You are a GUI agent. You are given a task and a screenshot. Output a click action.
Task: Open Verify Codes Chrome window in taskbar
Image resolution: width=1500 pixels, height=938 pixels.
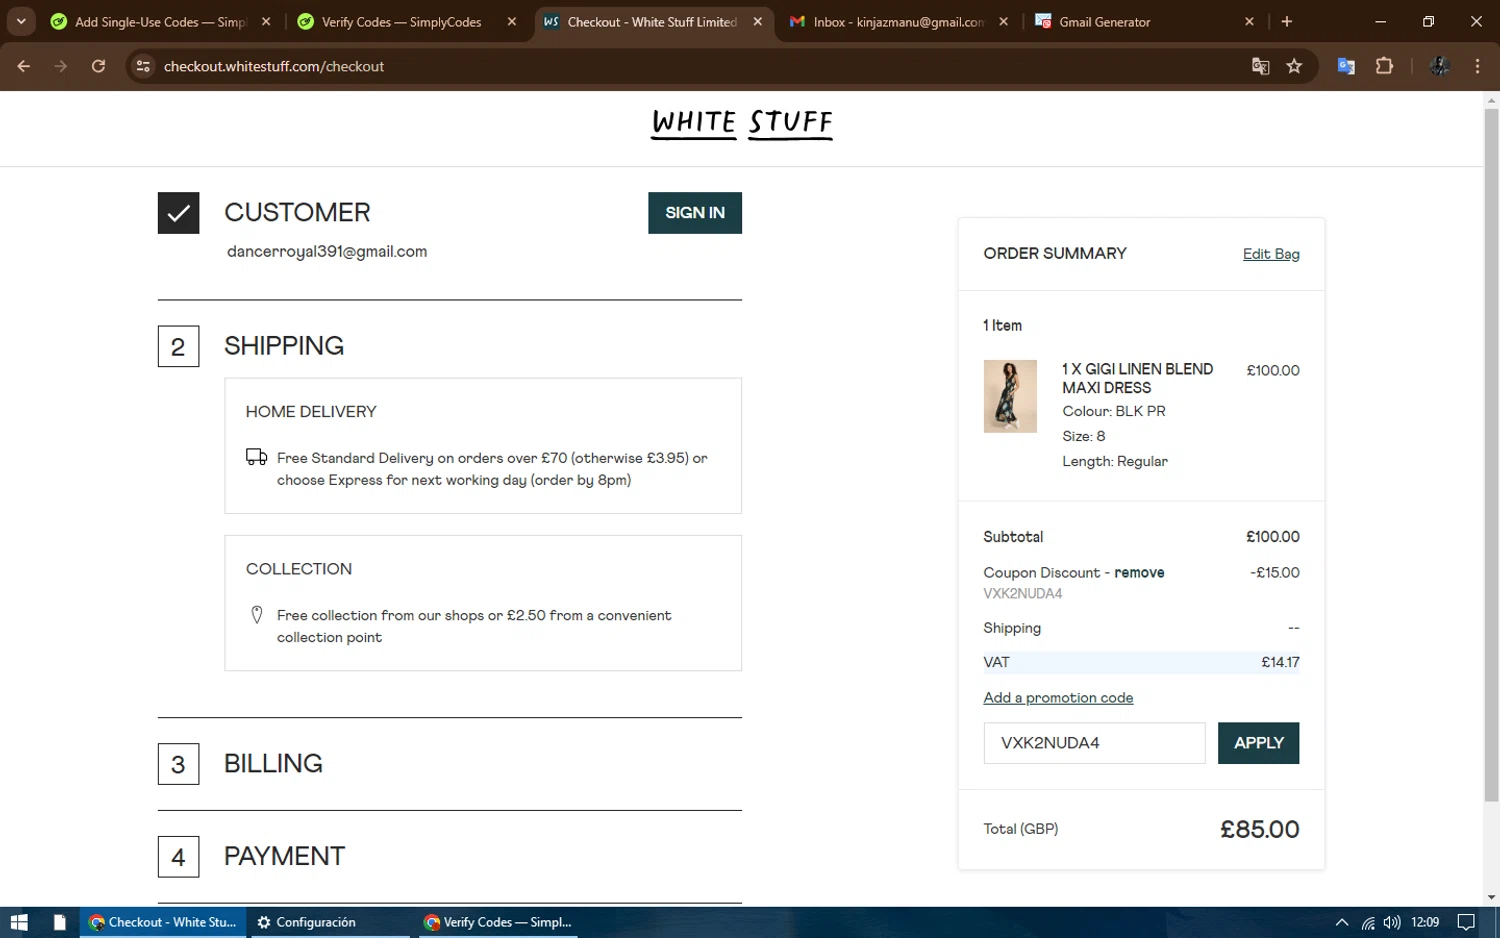(497, 922)
